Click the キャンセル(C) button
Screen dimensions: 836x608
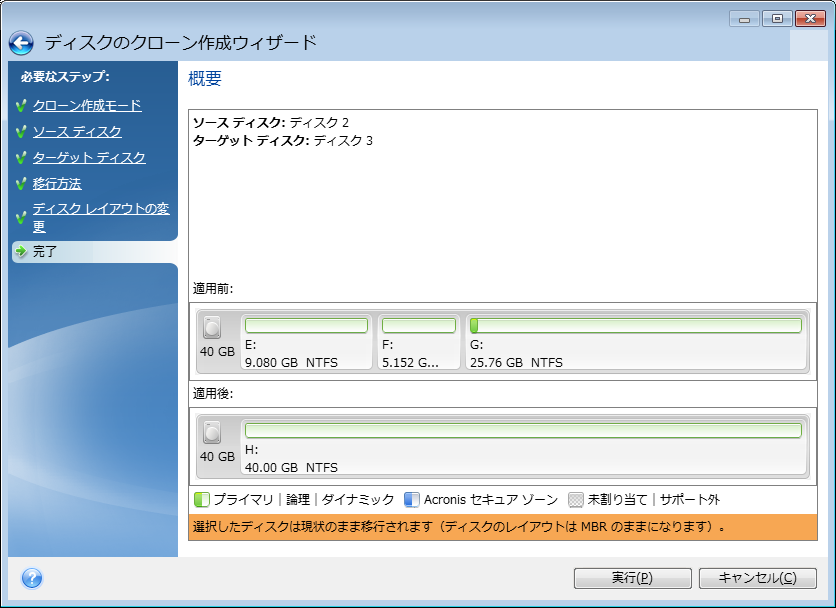click(758, 578)
